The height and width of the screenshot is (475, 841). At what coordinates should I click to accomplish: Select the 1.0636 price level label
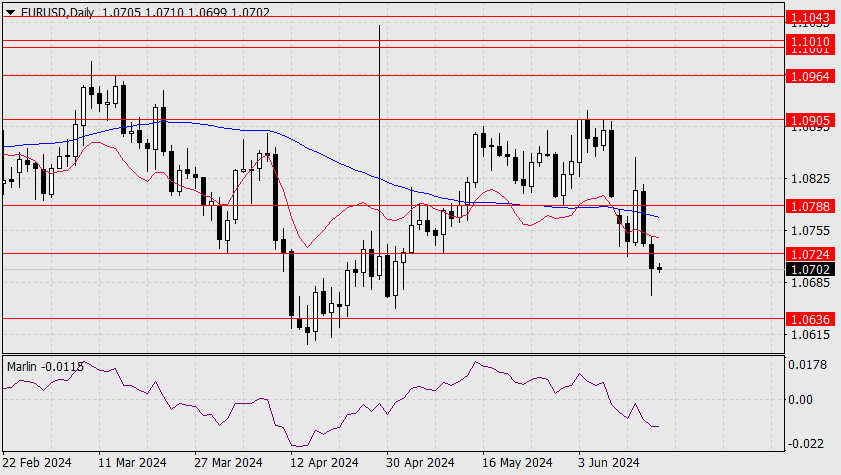[x=810, y=320]
